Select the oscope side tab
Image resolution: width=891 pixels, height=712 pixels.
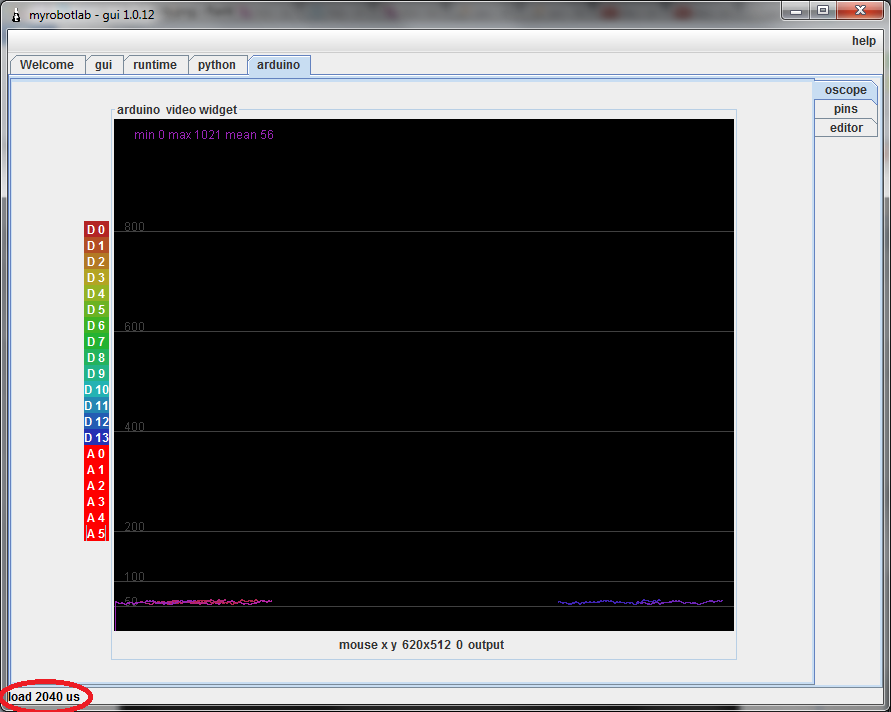846,90
